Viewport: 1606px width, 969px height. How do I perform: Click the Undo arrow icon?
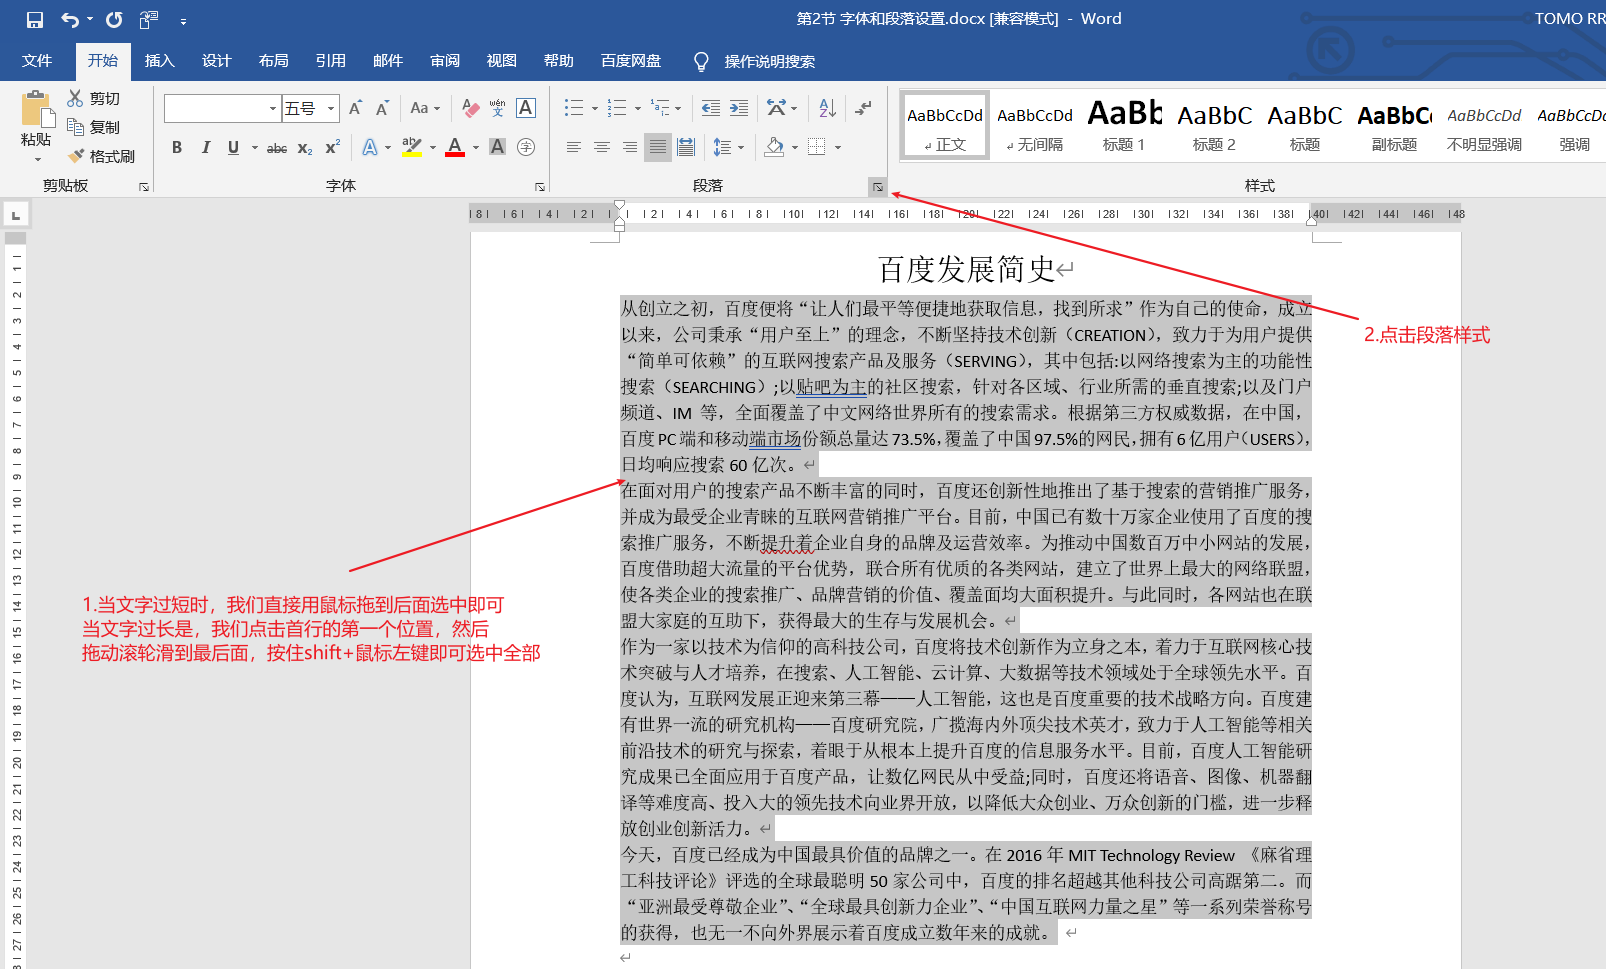tap(70, 19)
